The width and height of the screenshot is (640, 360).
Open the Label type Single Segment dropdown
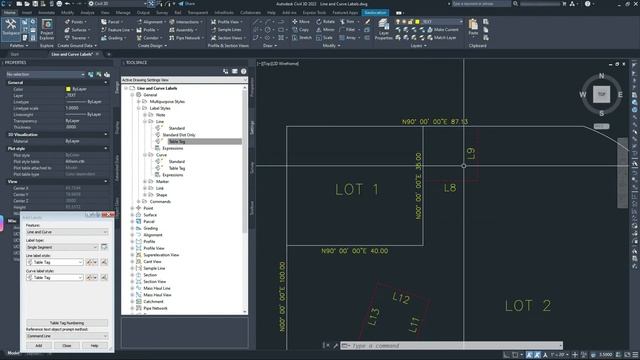(62, 247)
